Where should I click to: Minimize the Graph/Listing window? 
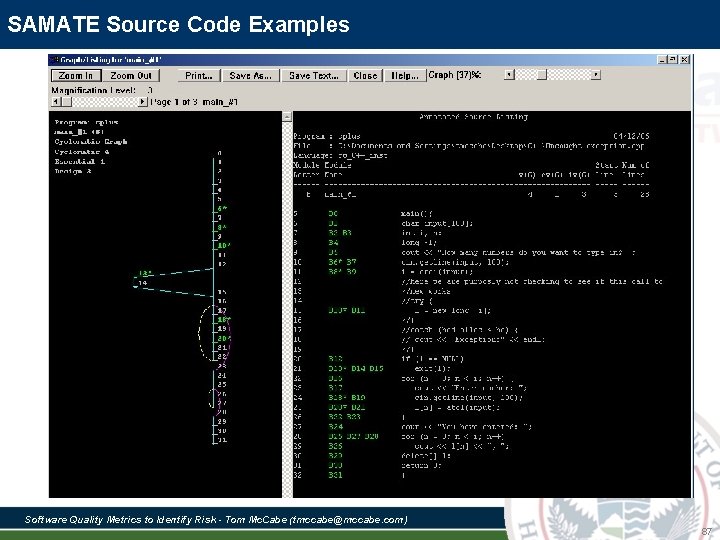coord(662,59)
